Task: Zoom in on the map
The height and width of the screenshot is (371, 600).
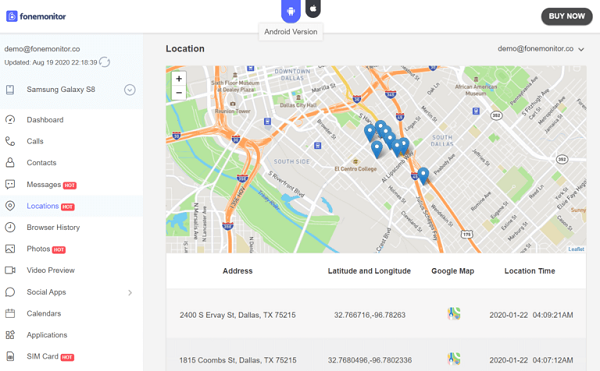Action: click(x=179, y=79)
